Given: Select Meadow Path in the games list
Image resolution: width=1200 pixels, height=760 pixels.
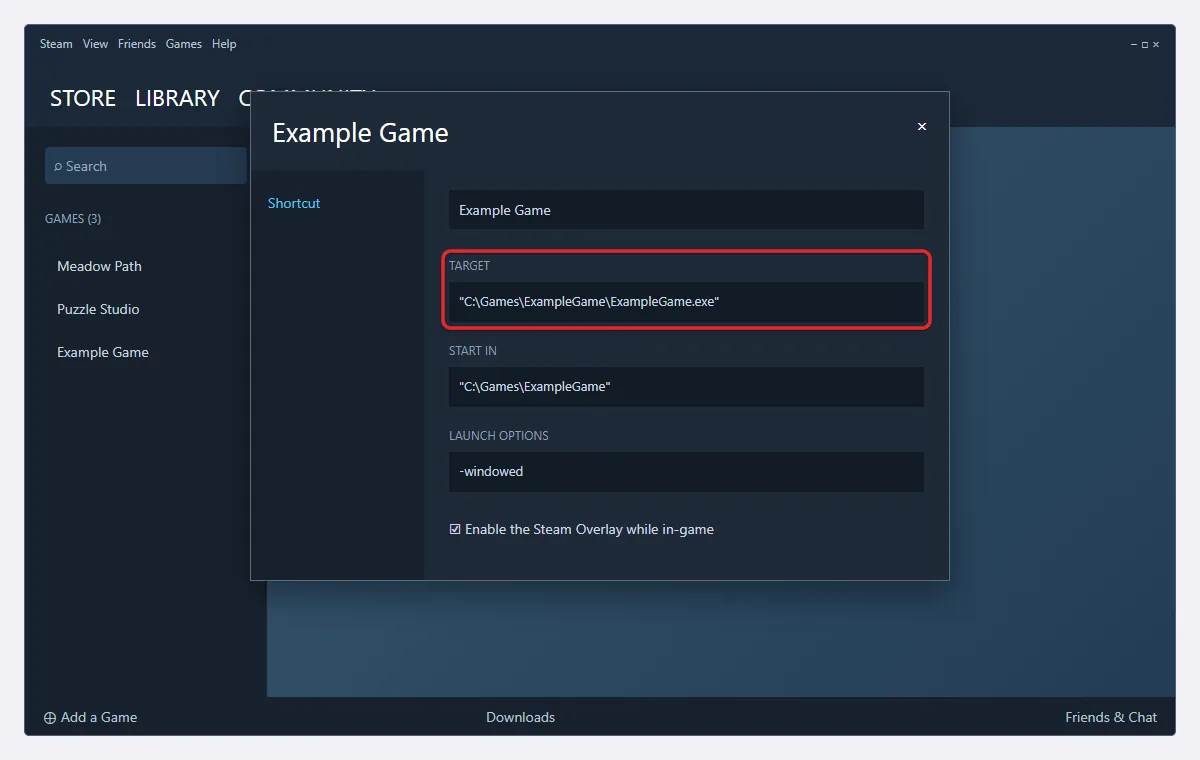Looking at the screenshot, I should pos(99,266).
